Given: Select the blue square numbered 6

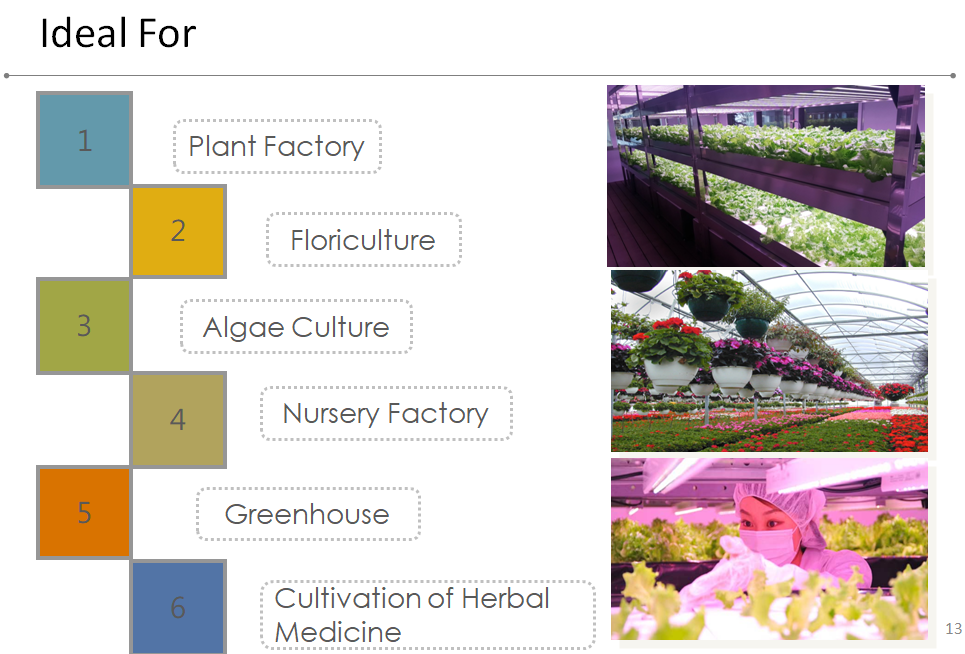Looking at the screenshot, I should click(x=178, y=607).
